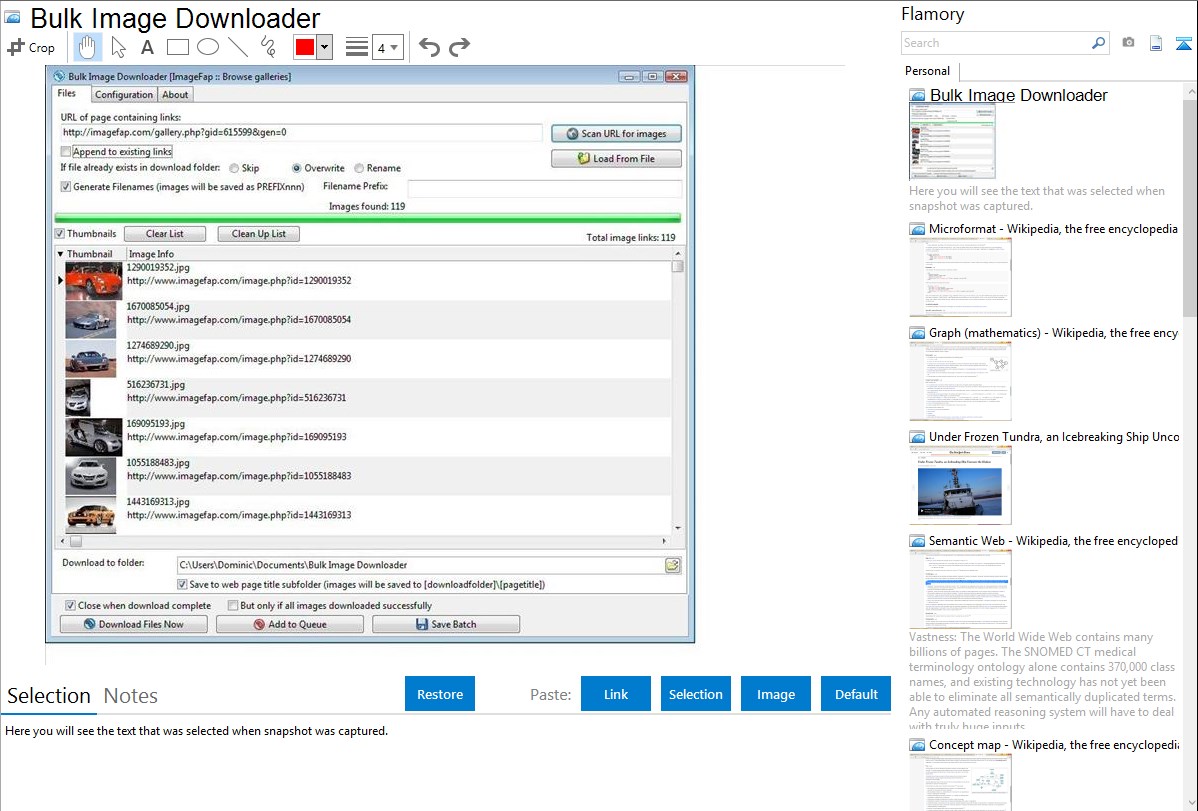The width and height of the screenshot is (1198, 811).
Task: Click the Filename Prefix input field
Action: coord(545,188)
